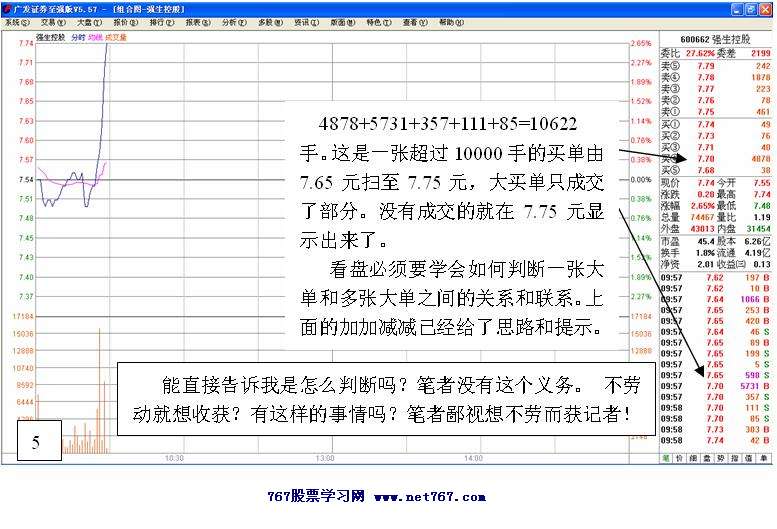Open the 资讯 menu

304,22
